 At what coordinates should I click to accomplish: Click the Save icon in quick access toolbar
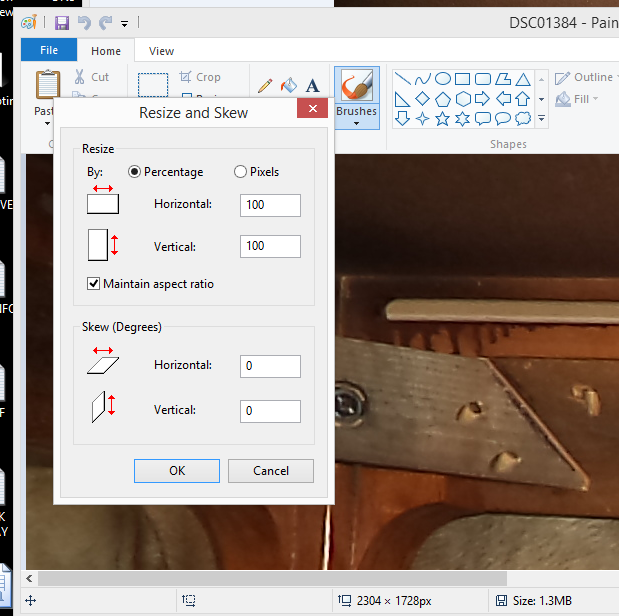pos(62,23)
